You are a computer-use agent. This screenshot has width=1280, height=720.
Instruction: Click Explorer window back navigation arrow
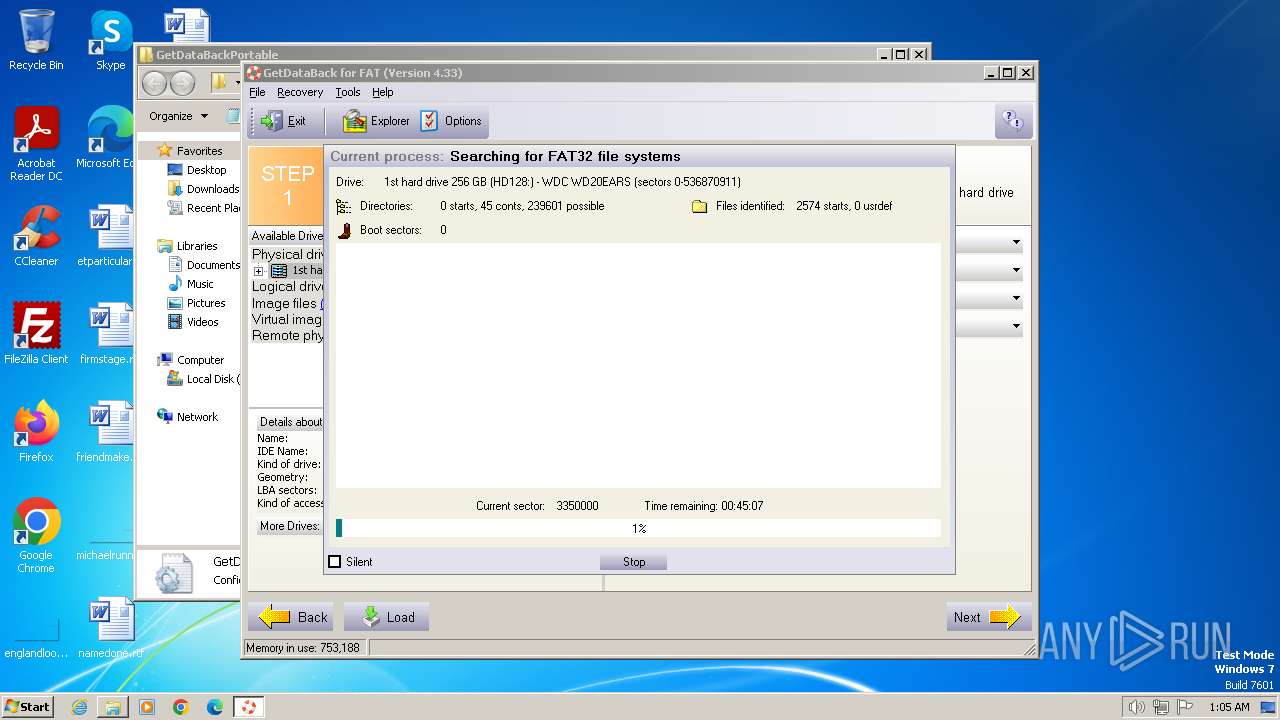155,83
